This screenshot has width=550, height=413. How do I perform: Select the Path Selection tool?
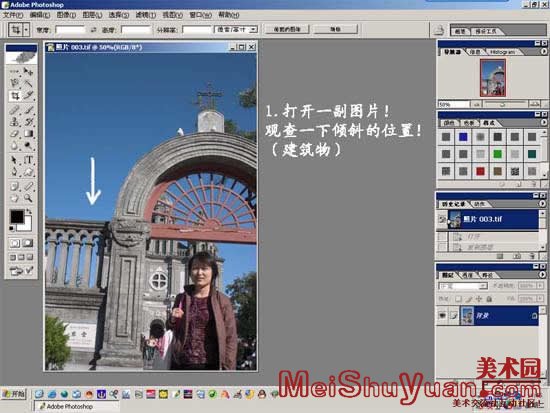tap(14, 160)
